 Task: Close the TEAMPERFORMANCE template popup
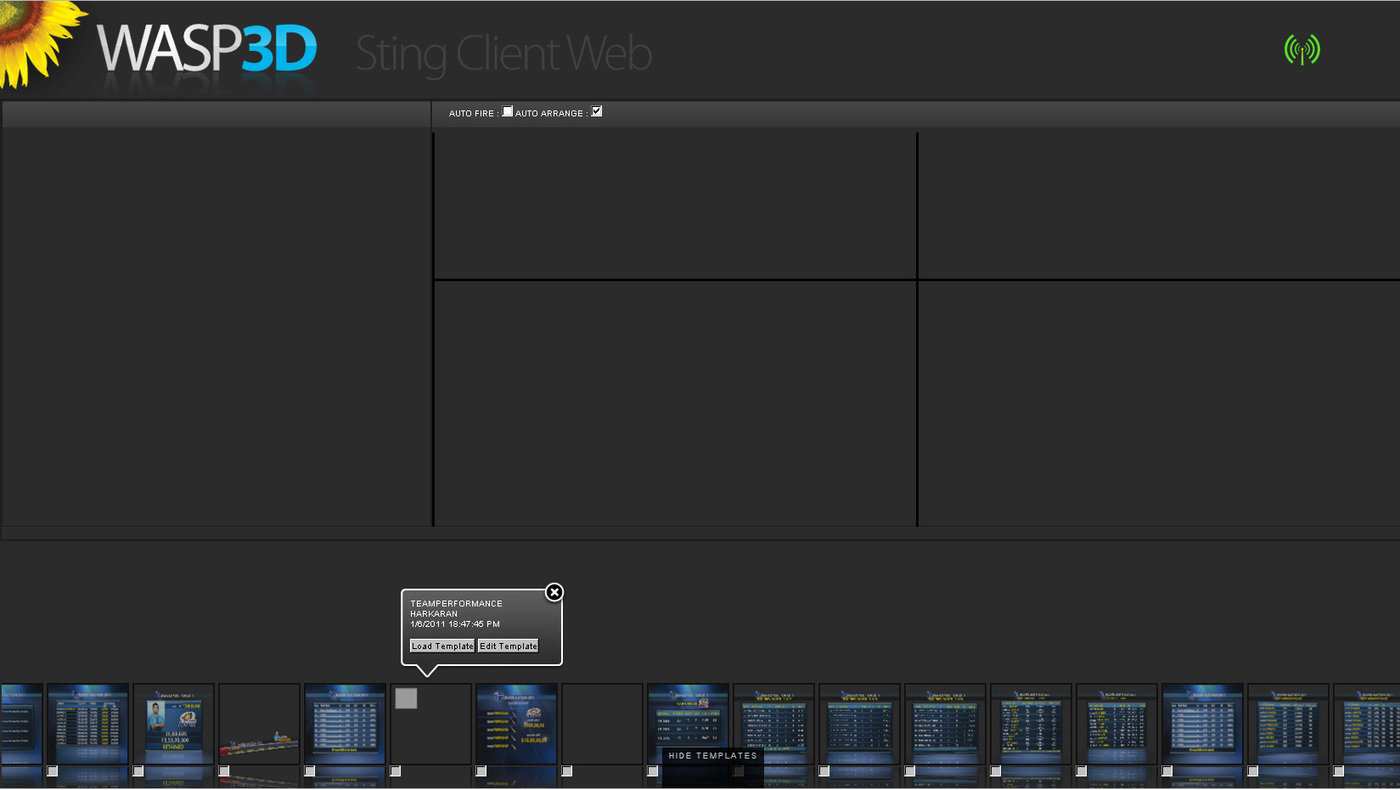(x=554, y=592)
